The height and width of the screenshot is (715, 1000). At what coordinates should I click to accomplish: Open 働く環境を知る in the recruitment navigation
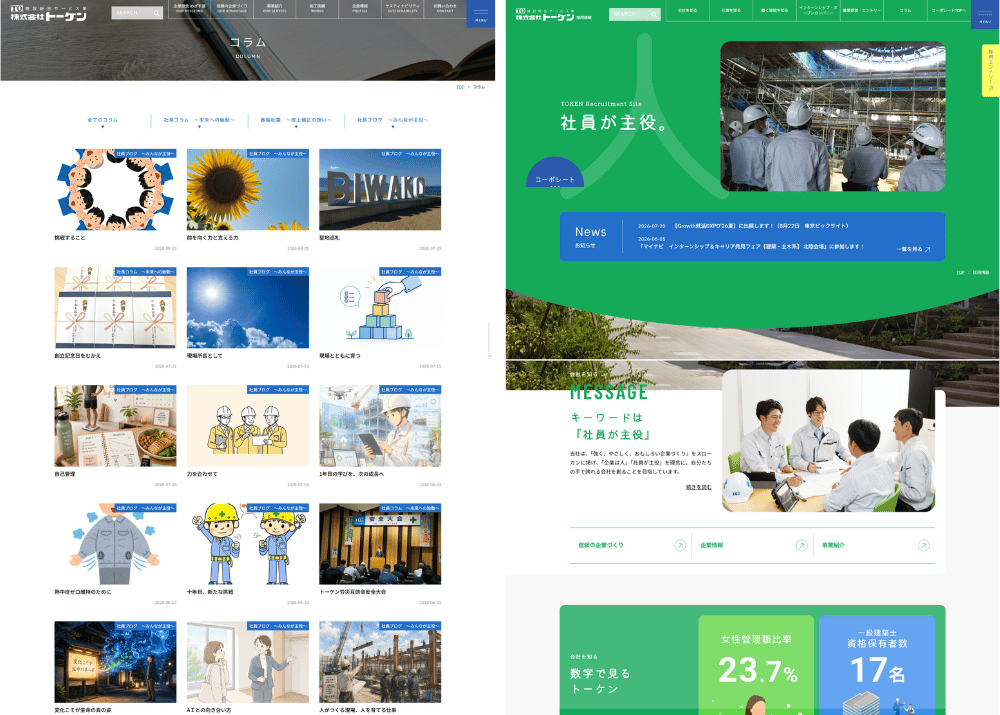coord(774,11)
